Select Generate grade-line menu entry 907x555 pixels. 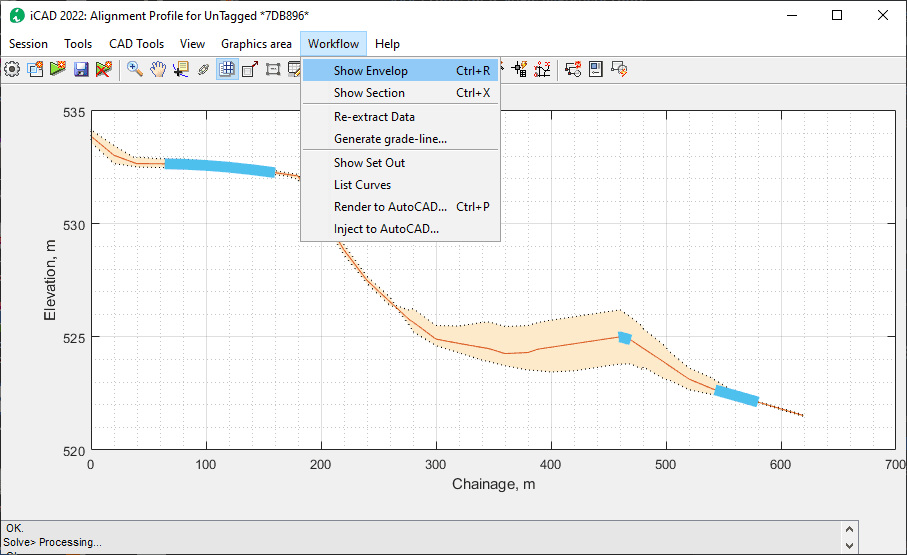pos(390,139)
